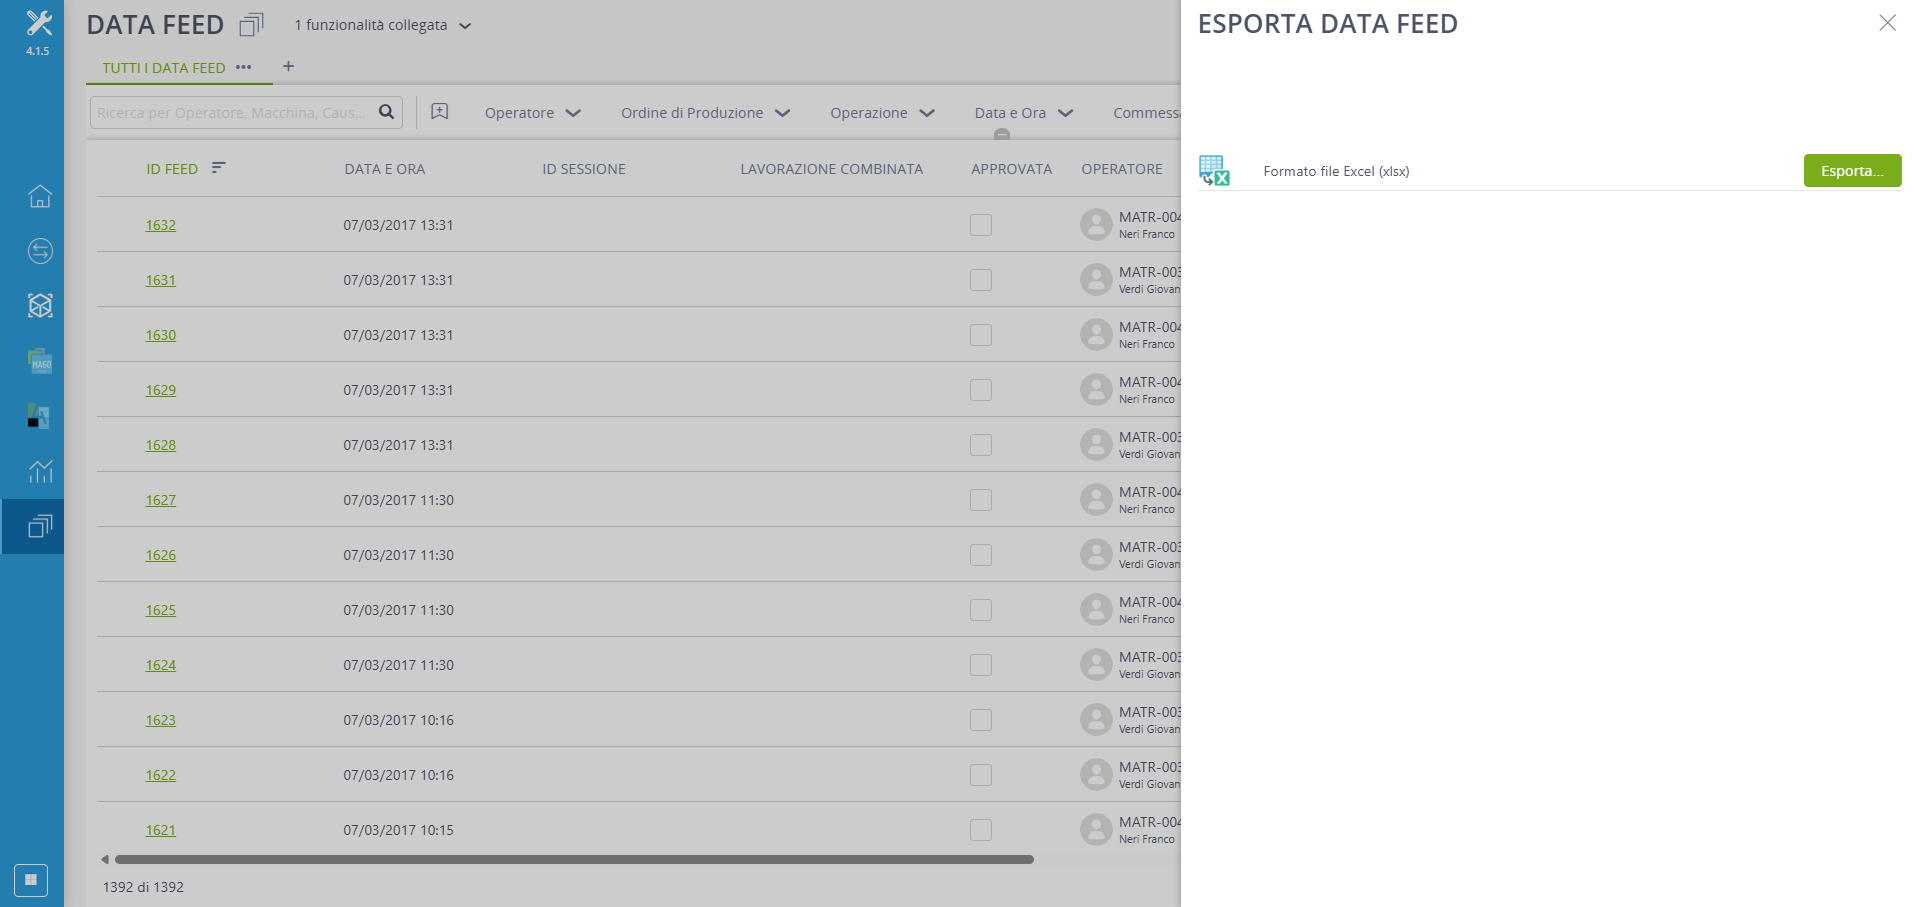
Task: Tick the Approvata checkbox for feed 1623
Action: pyautogui.click(x=981, y=720)
